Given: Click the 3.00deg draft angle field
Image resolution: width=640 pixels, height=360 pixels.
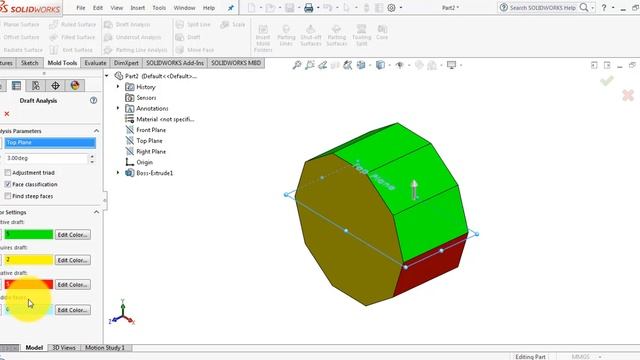Looking at the screenshot, I should [46, 158].
